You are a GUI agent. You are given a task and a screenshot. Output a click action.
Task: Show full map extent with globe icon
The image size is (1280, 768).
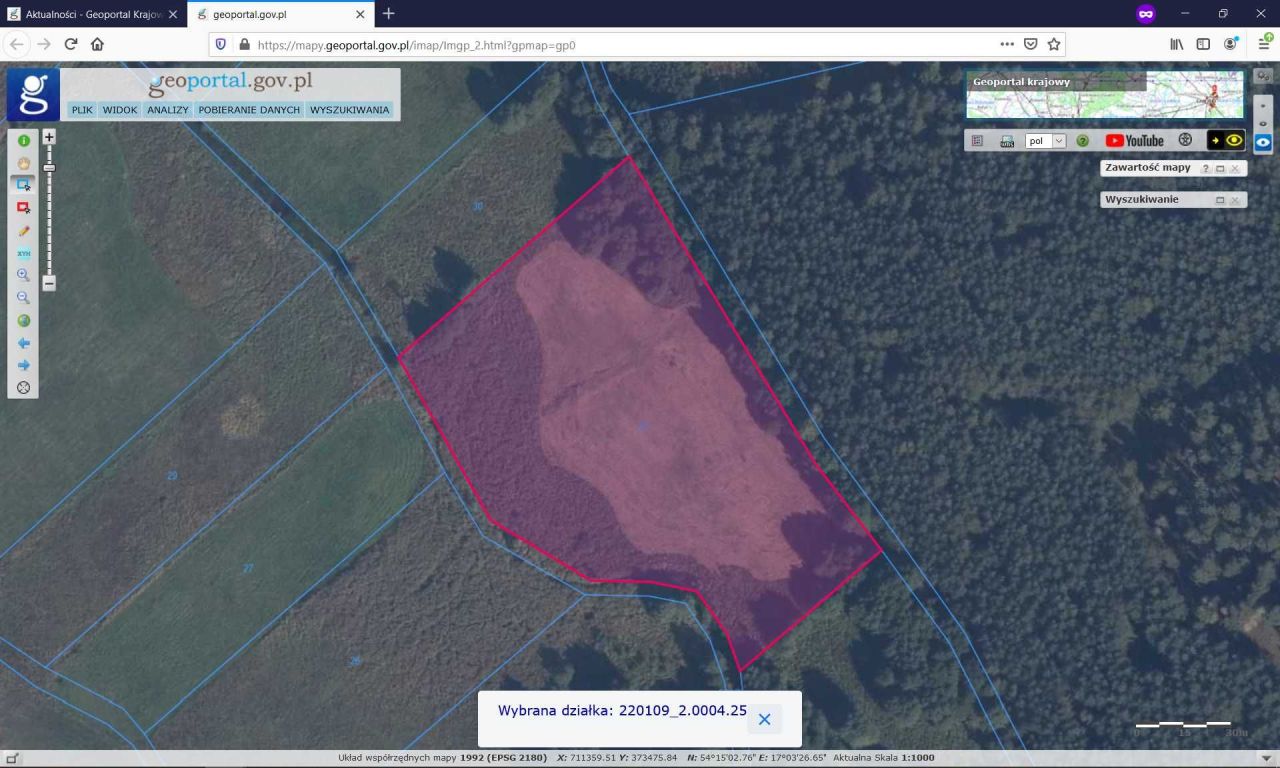click(x=24, y=321)
